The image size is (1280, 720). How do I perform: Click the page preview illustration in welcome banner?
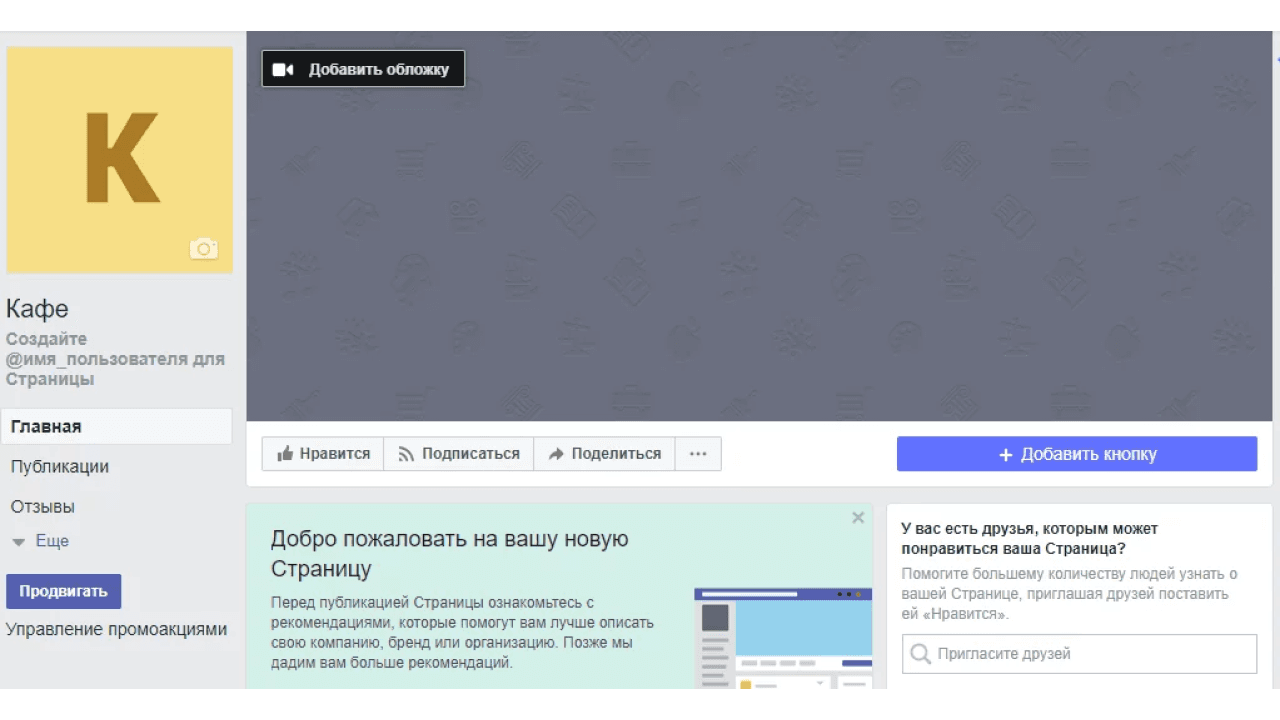point(783,638)
